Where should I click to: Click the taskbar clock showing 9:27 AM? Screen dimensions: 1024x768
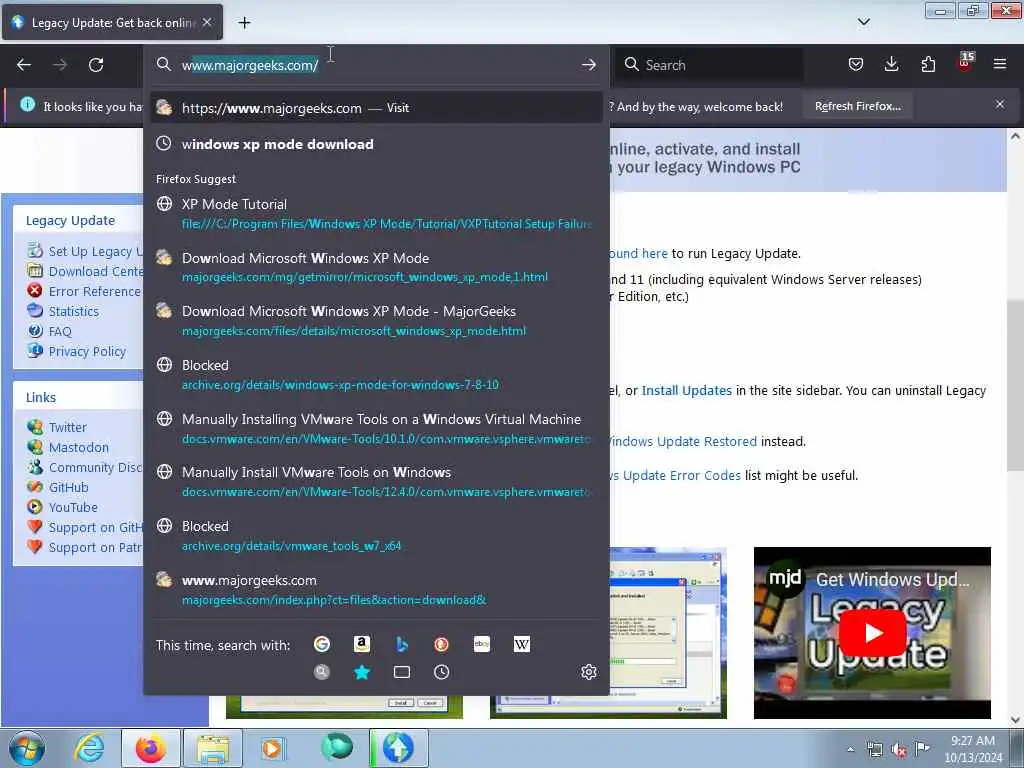(x=973, y=749)
